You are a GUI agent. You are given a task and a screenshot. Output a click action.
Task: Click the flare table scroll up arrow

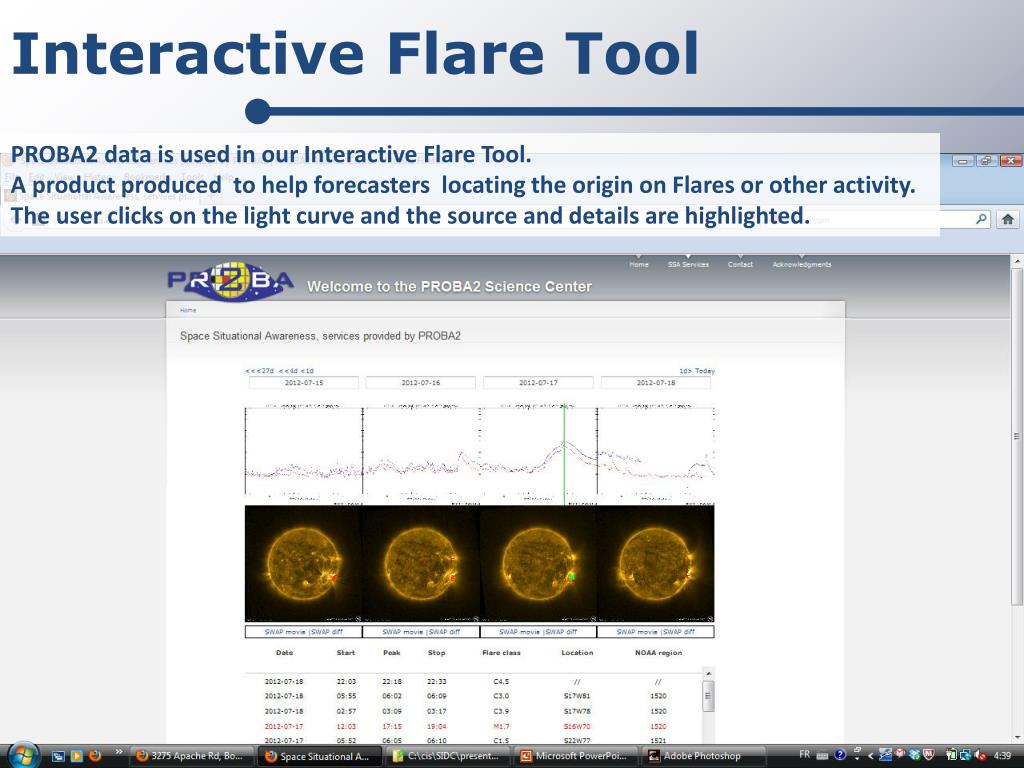coord(709,673)
